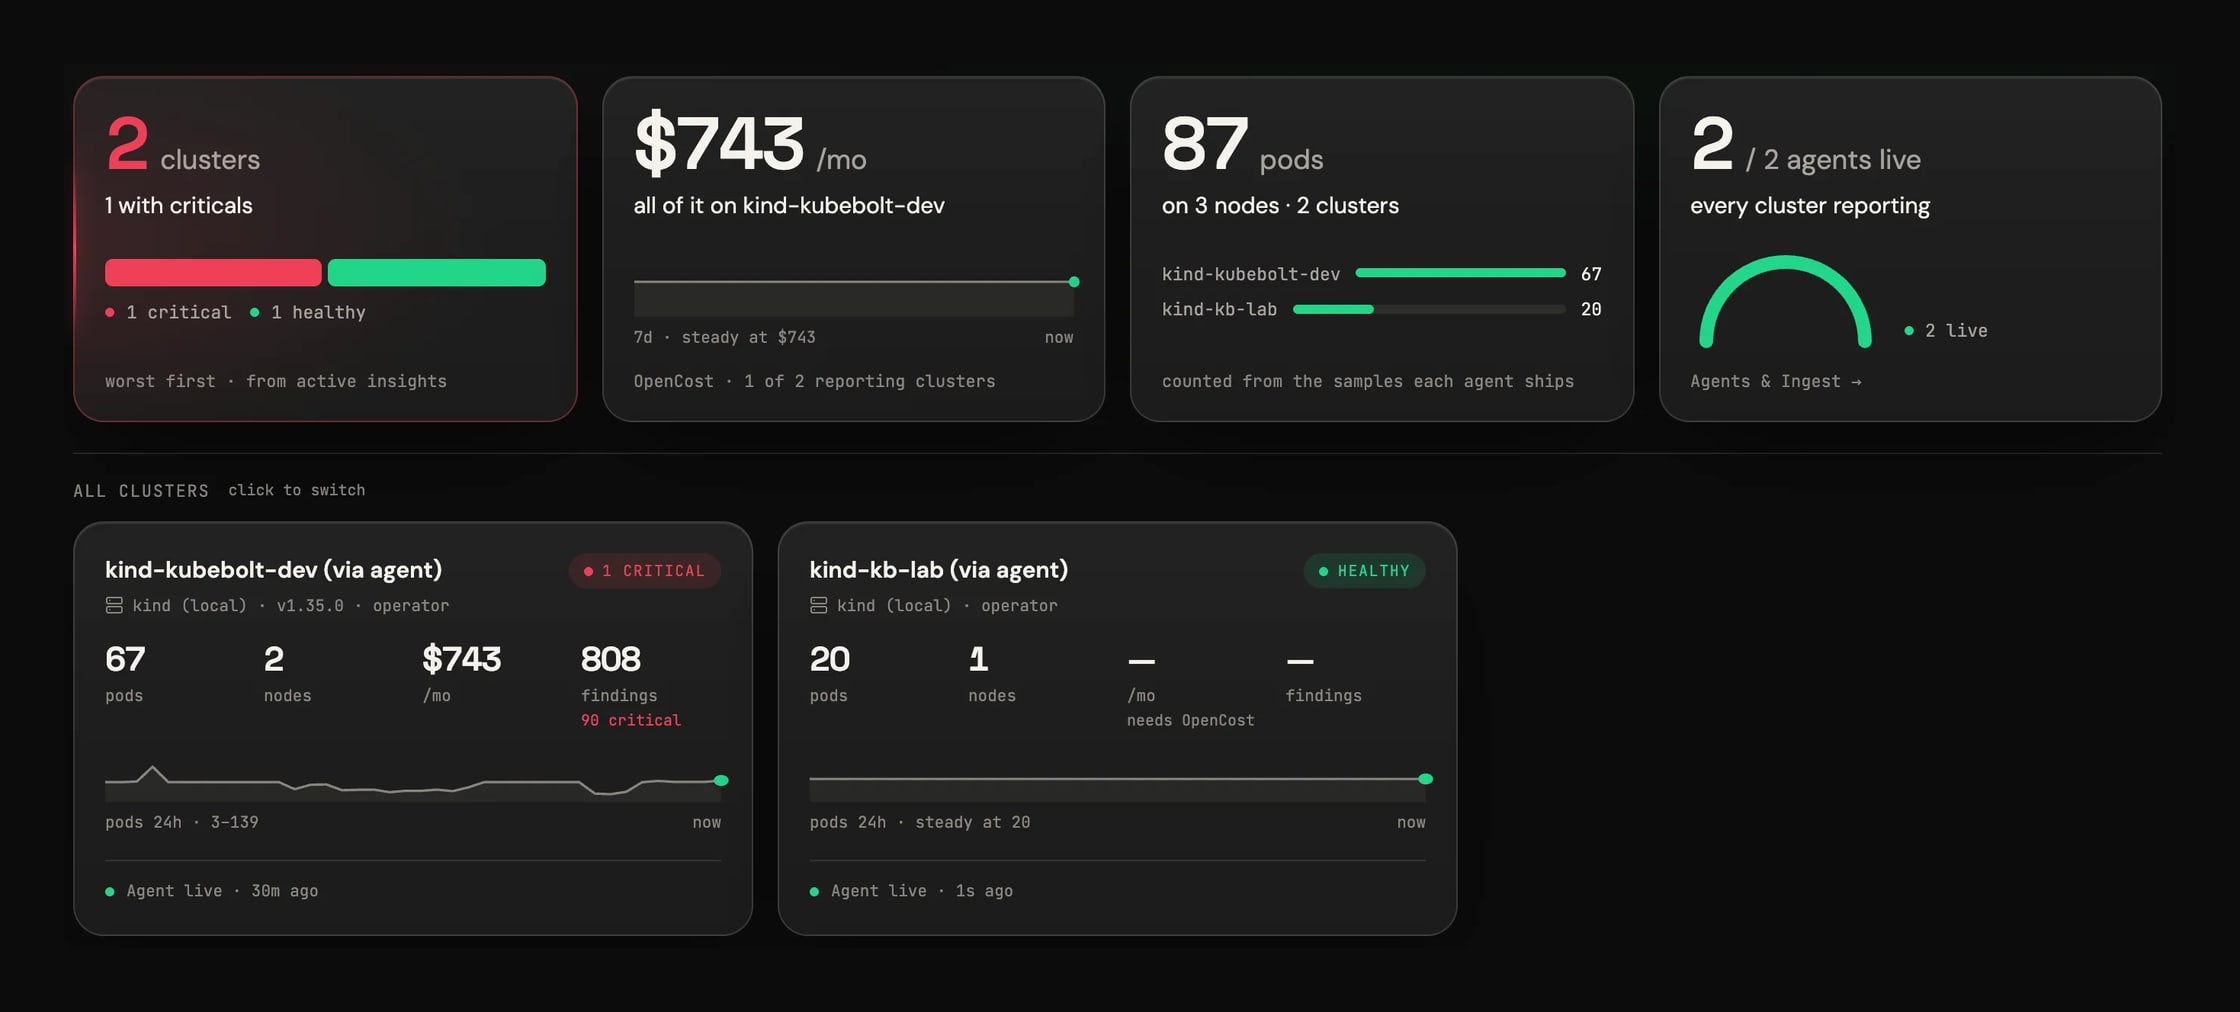The height and width of the screenshot is (1012, 2240).
Task: Click the '$743 /mo' cost summary heading
Action: [x=750, y=144]
